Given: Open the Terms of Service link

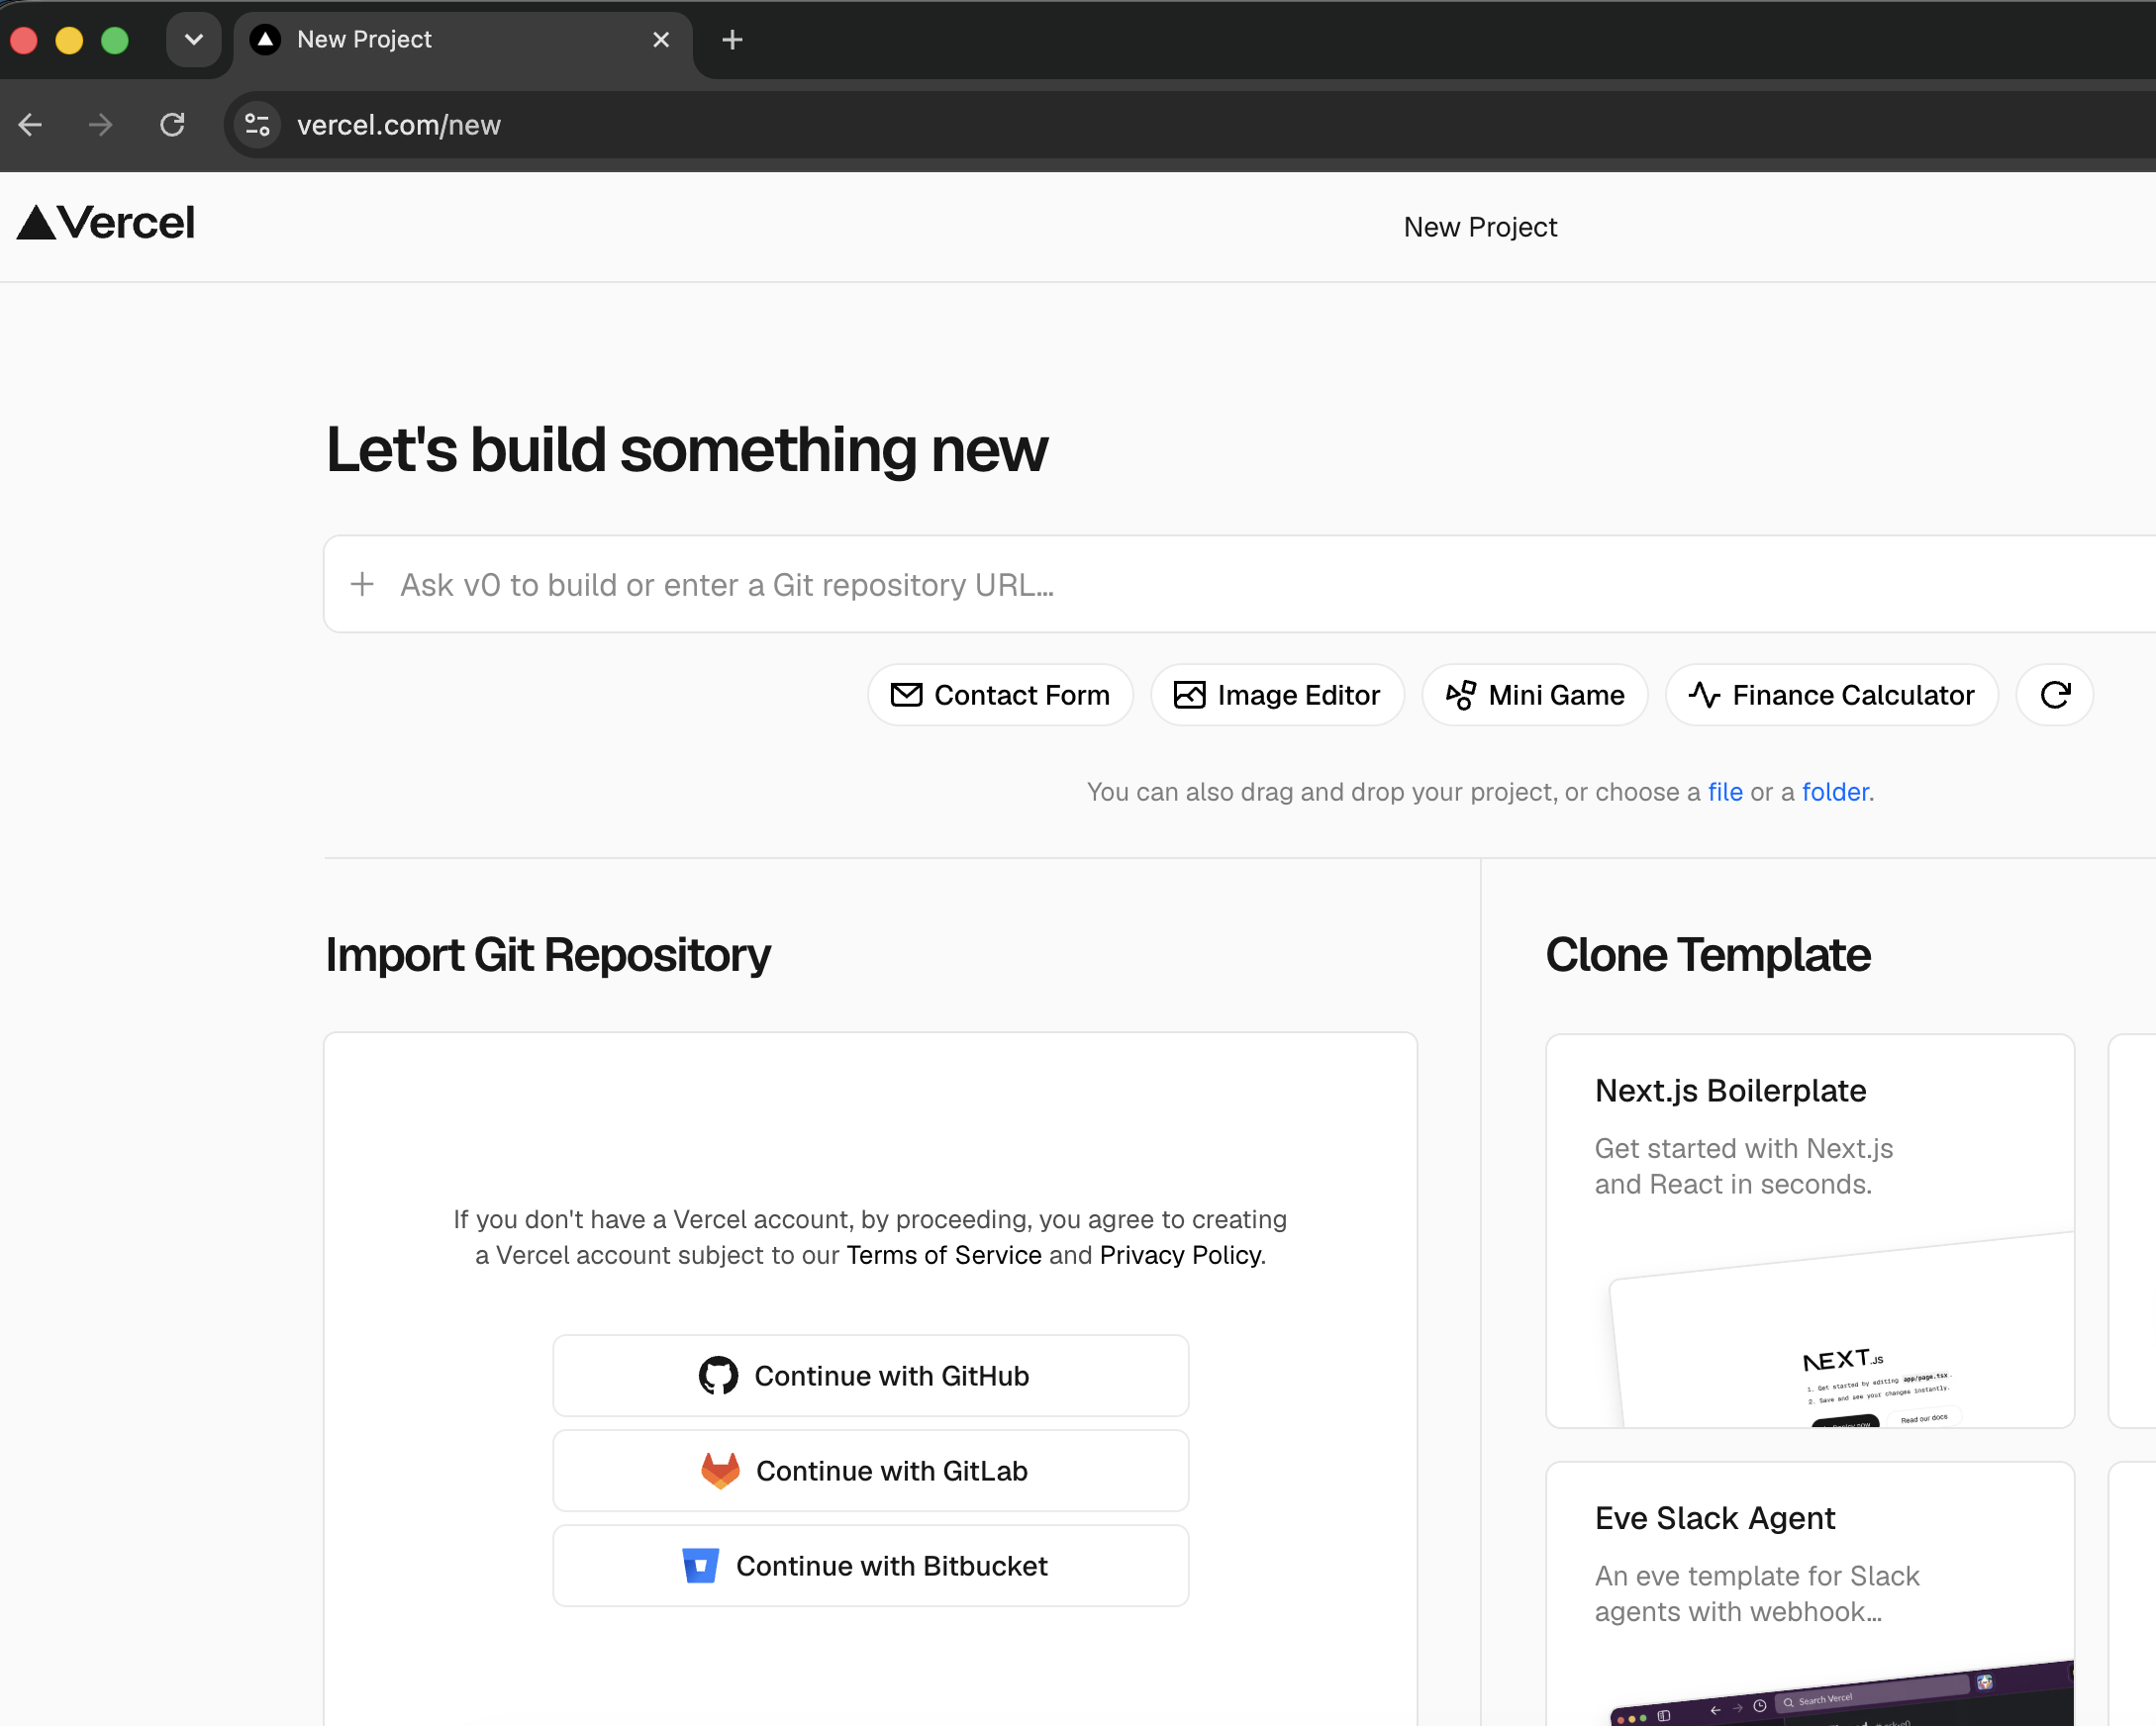Looking at the screenshot, I should tap(944, 1255).
